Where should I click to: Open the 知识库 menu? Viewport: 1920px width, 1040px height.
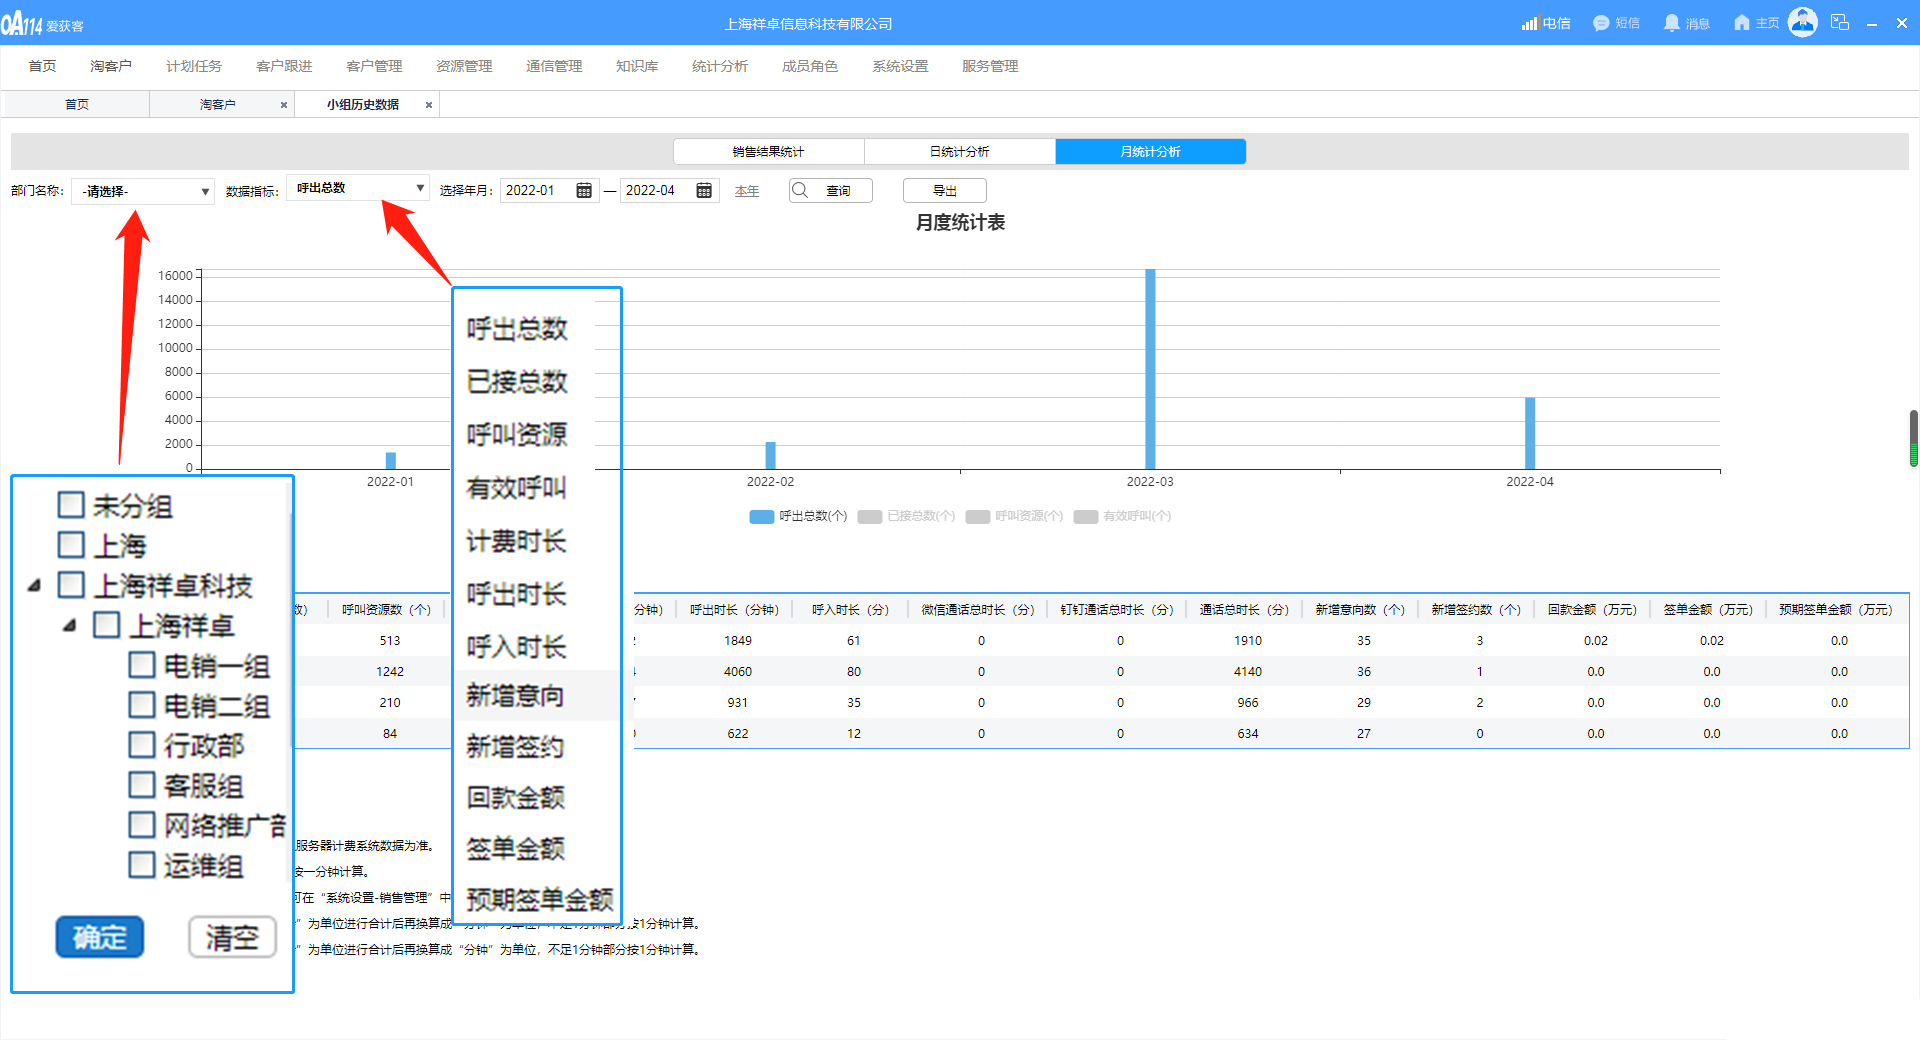coord(637,66)
